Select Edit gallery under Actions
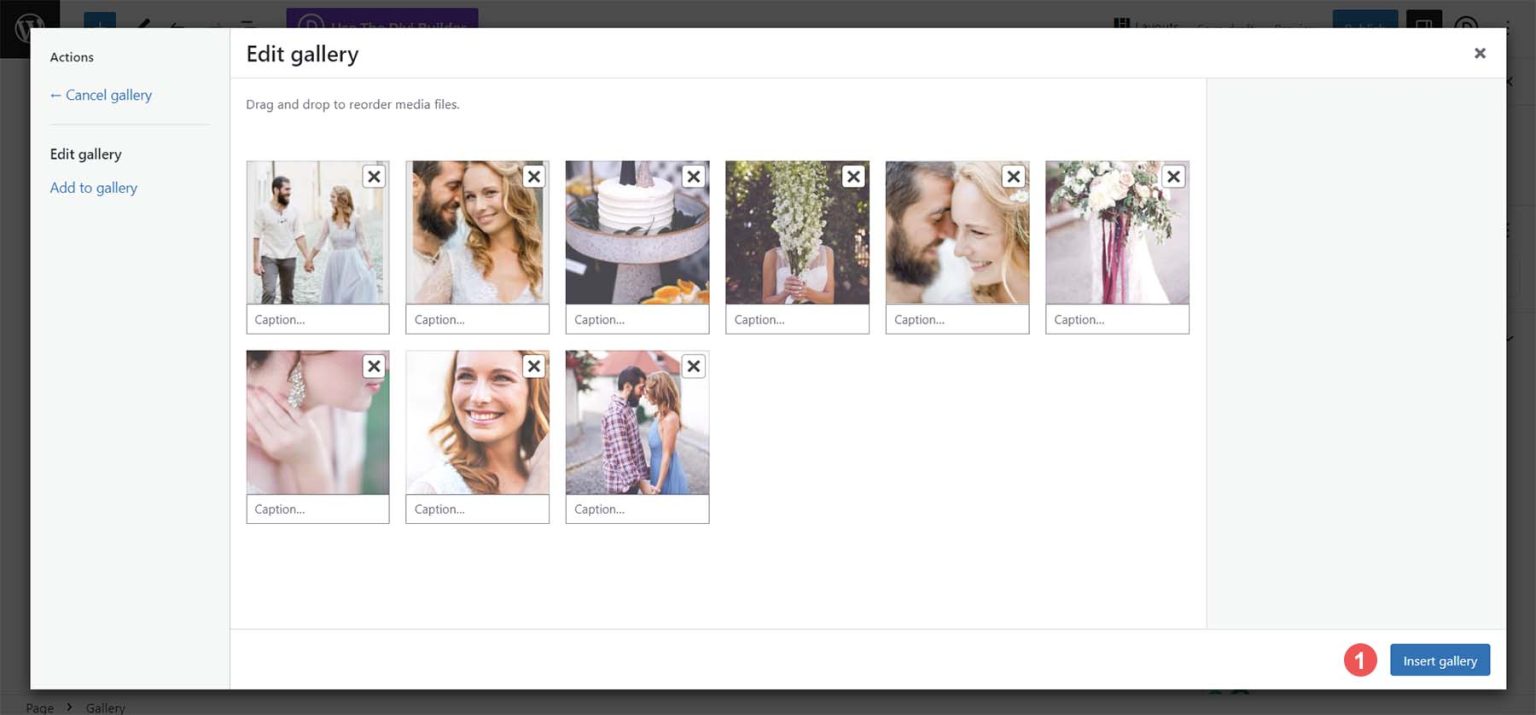The height and width of the screenshot is (715, 1536). (x=85, y=154)
